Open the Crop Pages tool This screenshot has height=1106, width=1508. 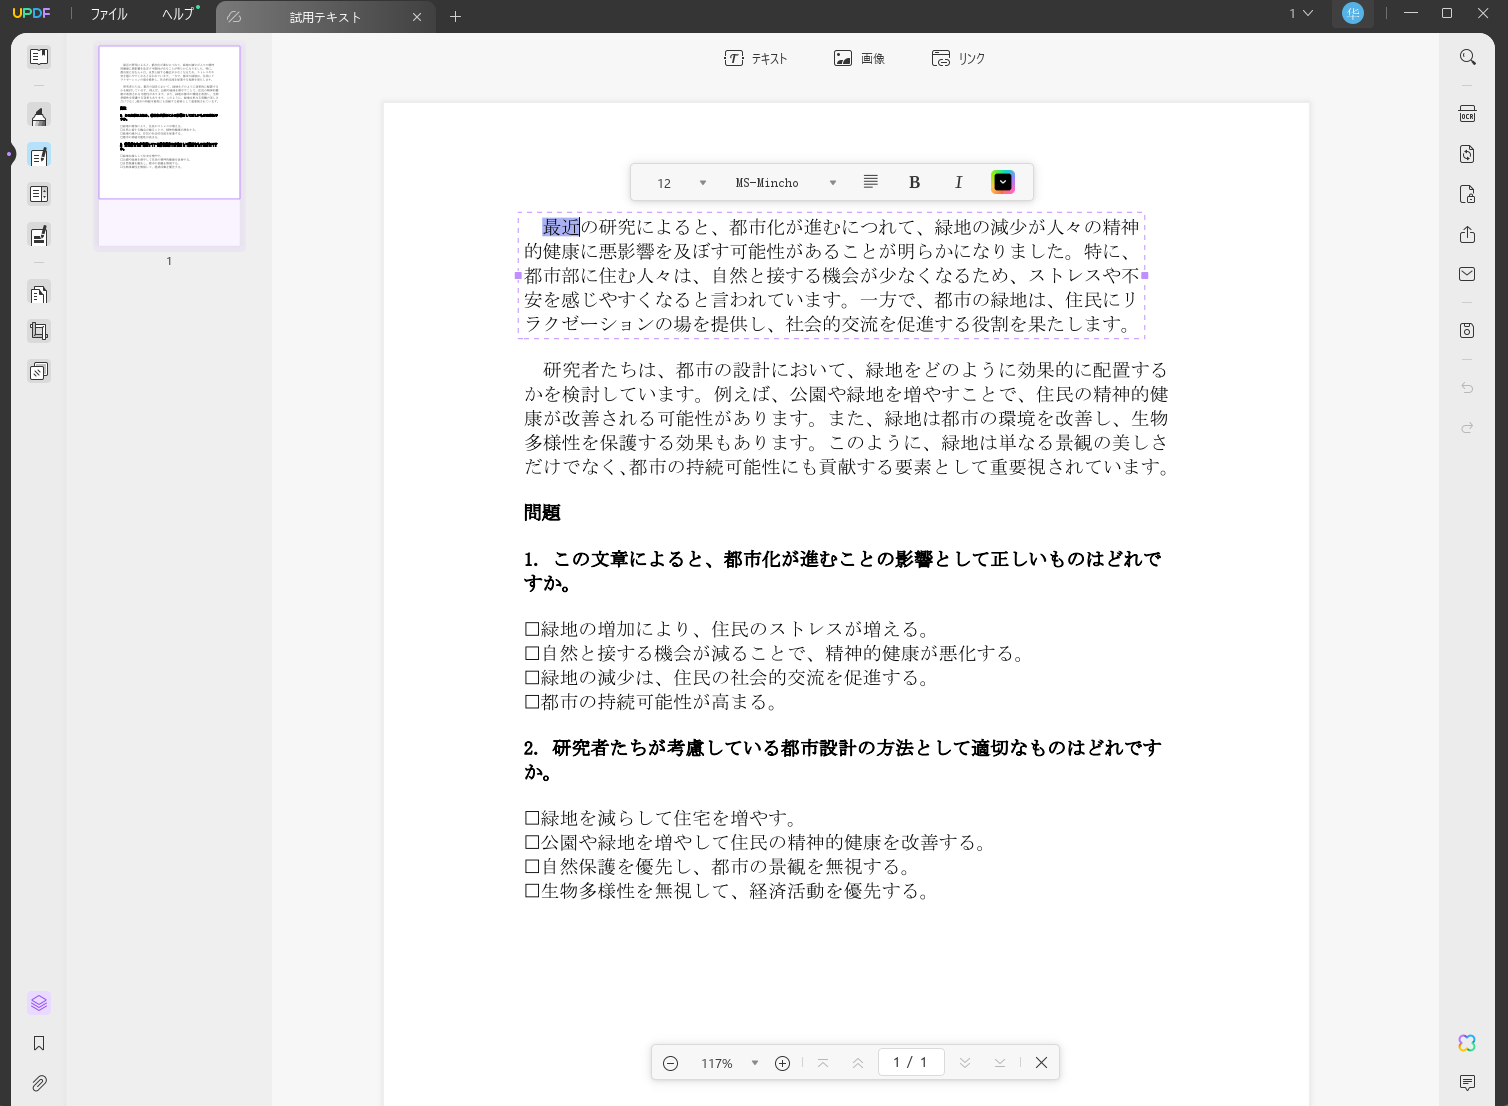(39, 331)
